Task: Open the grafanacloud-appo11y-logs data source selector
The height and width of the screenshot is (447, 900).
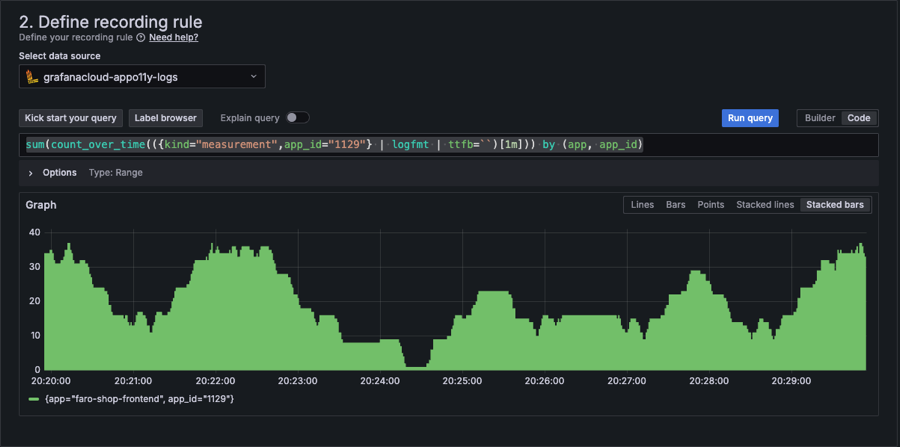Action: pos(142,76)
